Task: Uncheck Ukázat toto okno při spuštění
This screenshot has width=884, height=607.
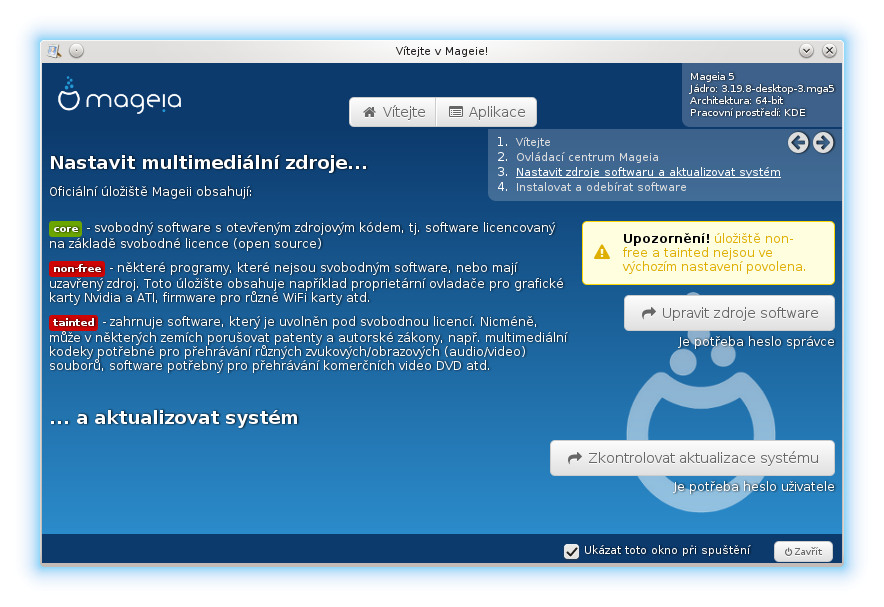Action: pos(571,551)
